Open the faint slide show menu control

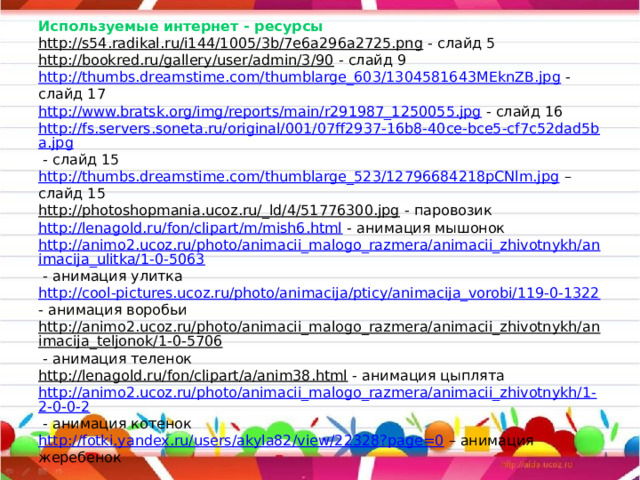tap(42, 471)
